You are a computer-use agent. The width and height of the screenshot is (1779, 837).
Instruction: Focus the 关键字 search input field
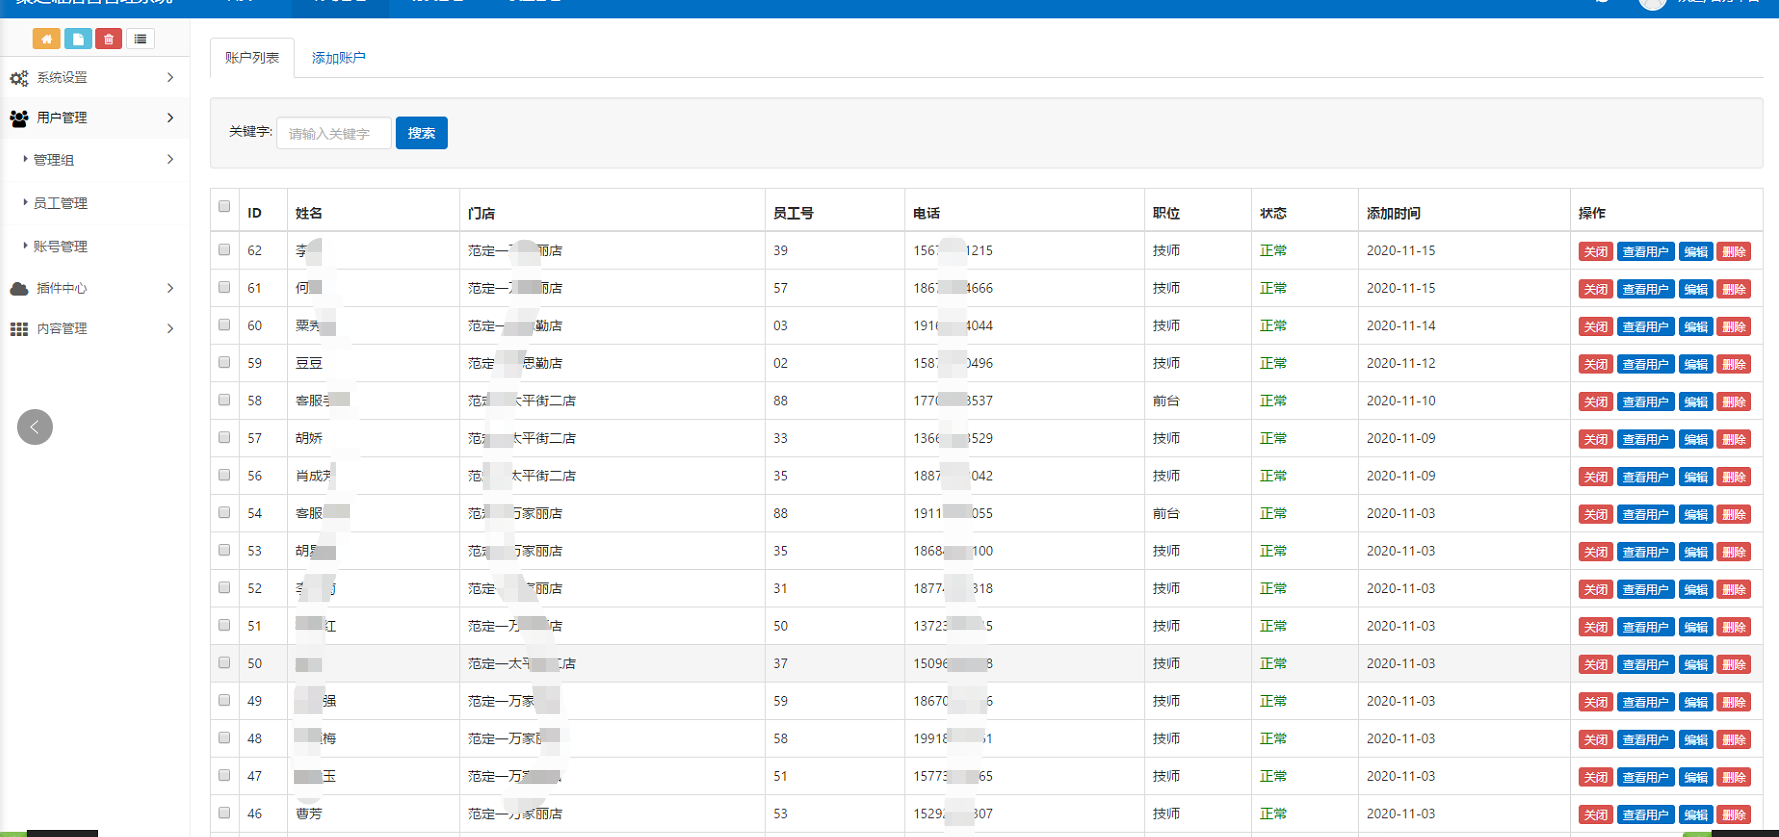click(333, 133)
